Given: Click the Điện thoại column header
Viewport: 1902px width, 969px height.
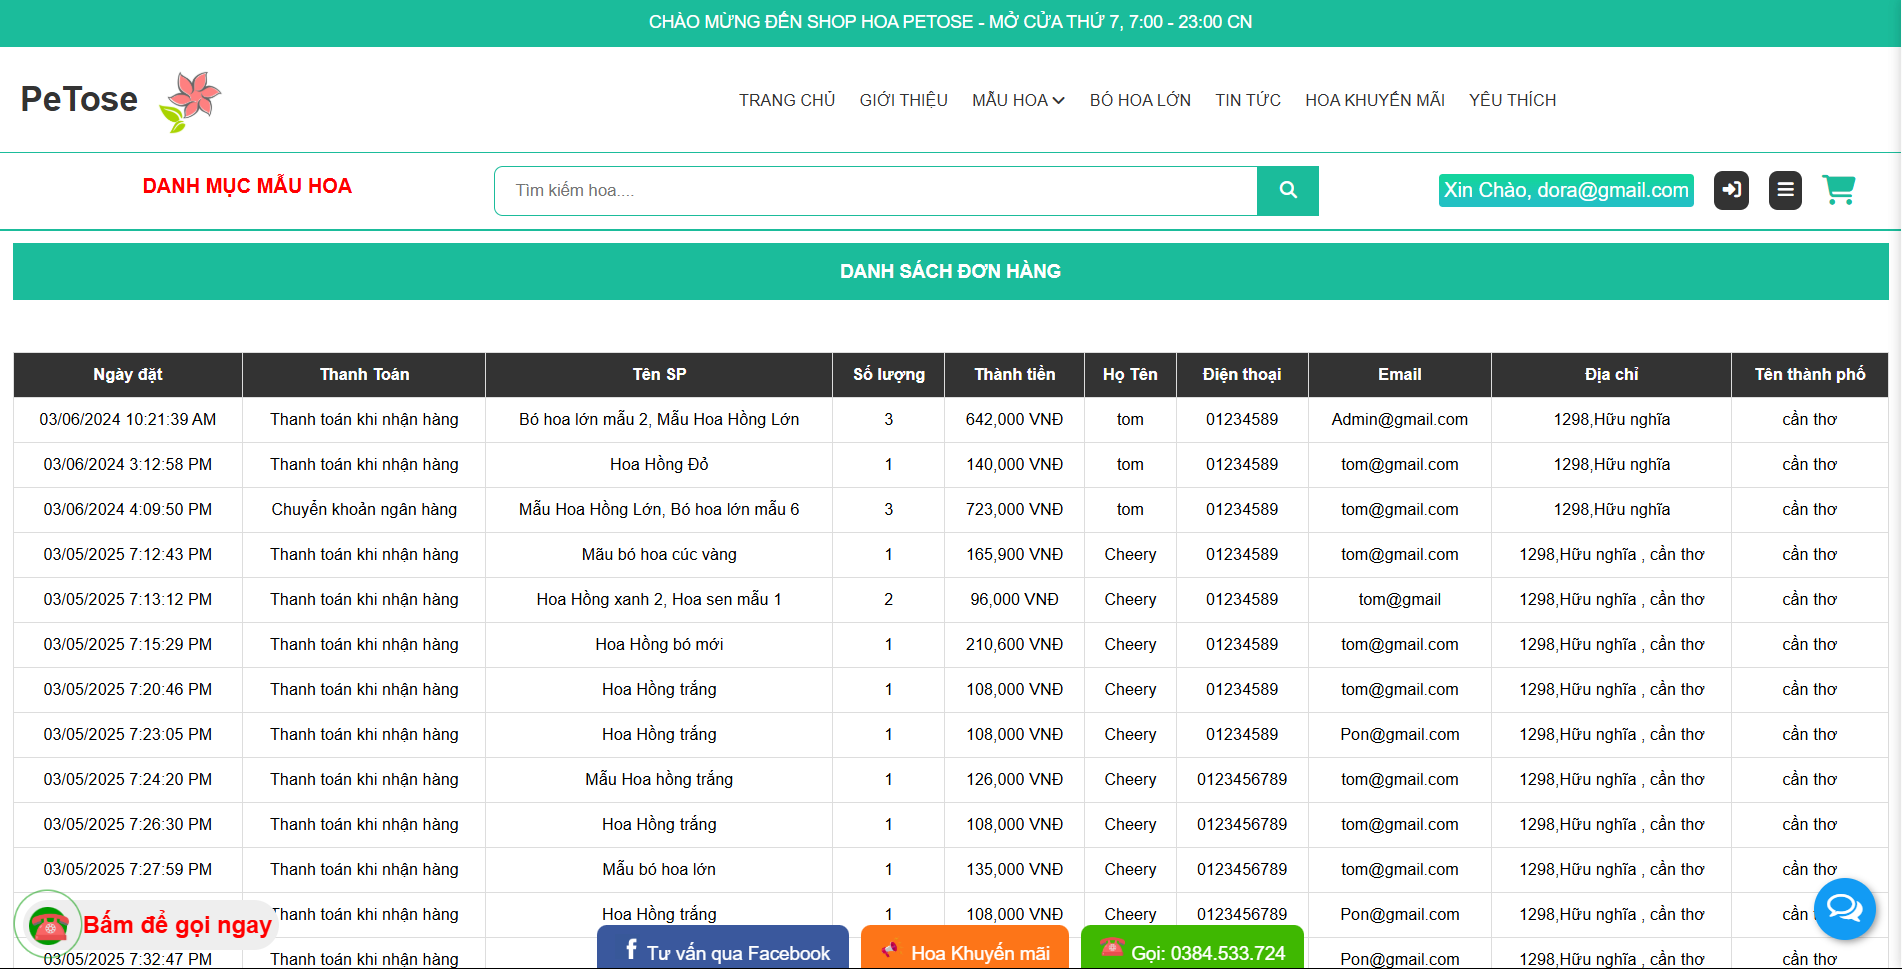Looking at the screenshot, I should click(1242, 374).
